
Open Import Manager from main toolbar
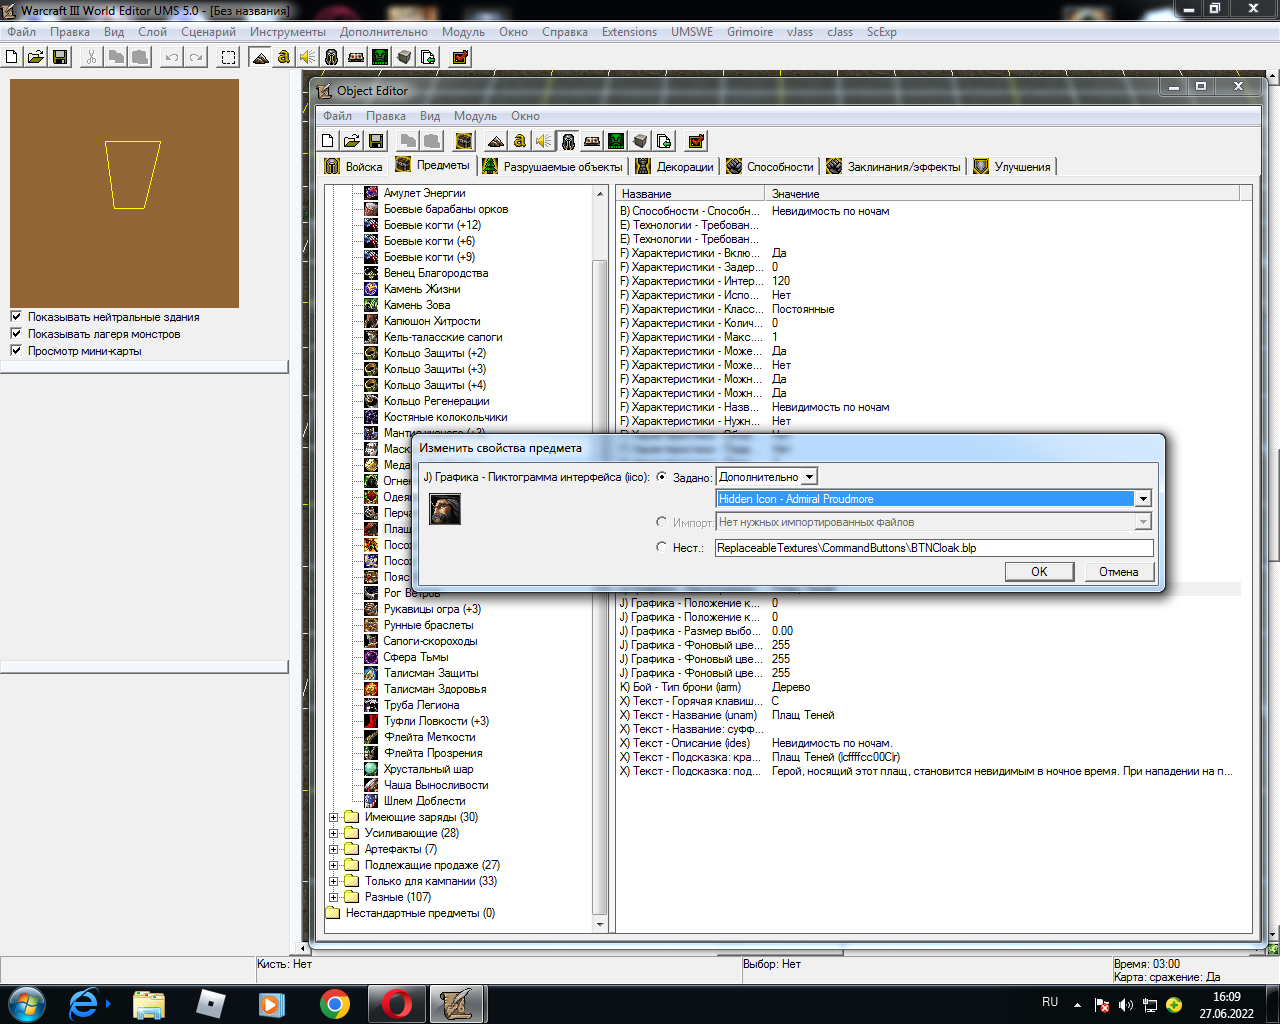(428, 57)
